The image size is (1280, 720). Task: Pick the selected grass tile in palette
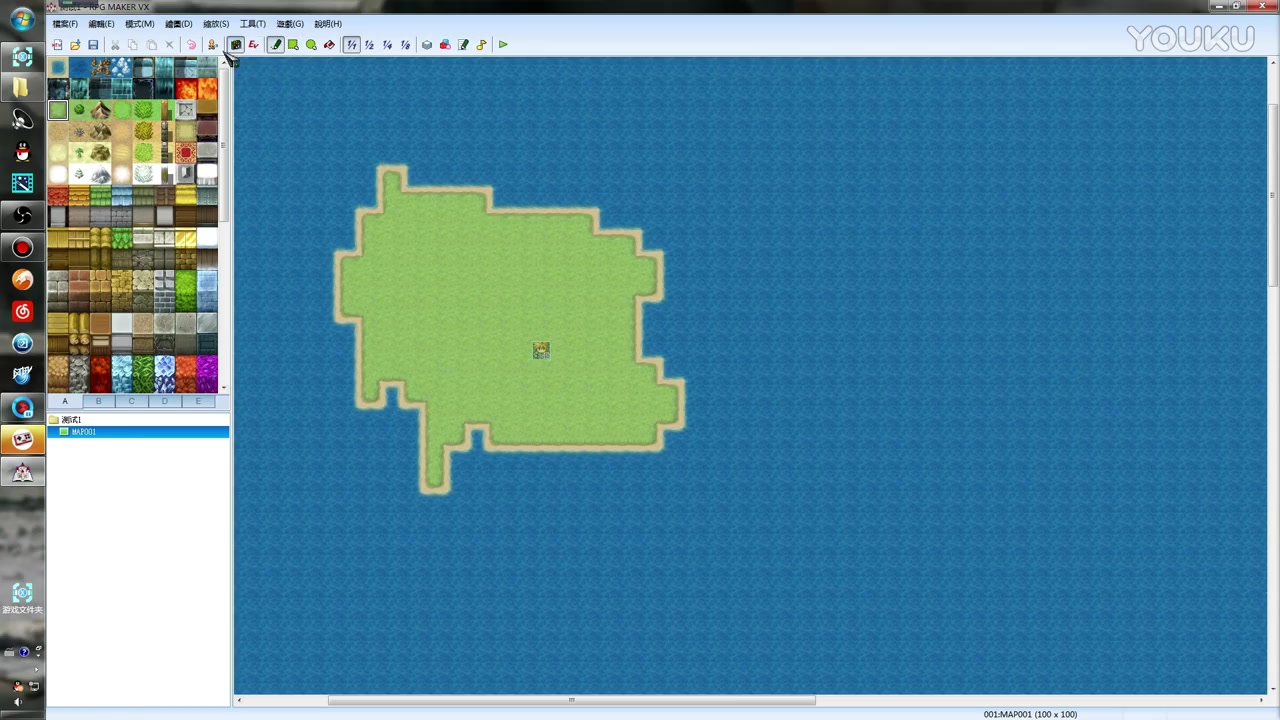click(x=58, y=110)
